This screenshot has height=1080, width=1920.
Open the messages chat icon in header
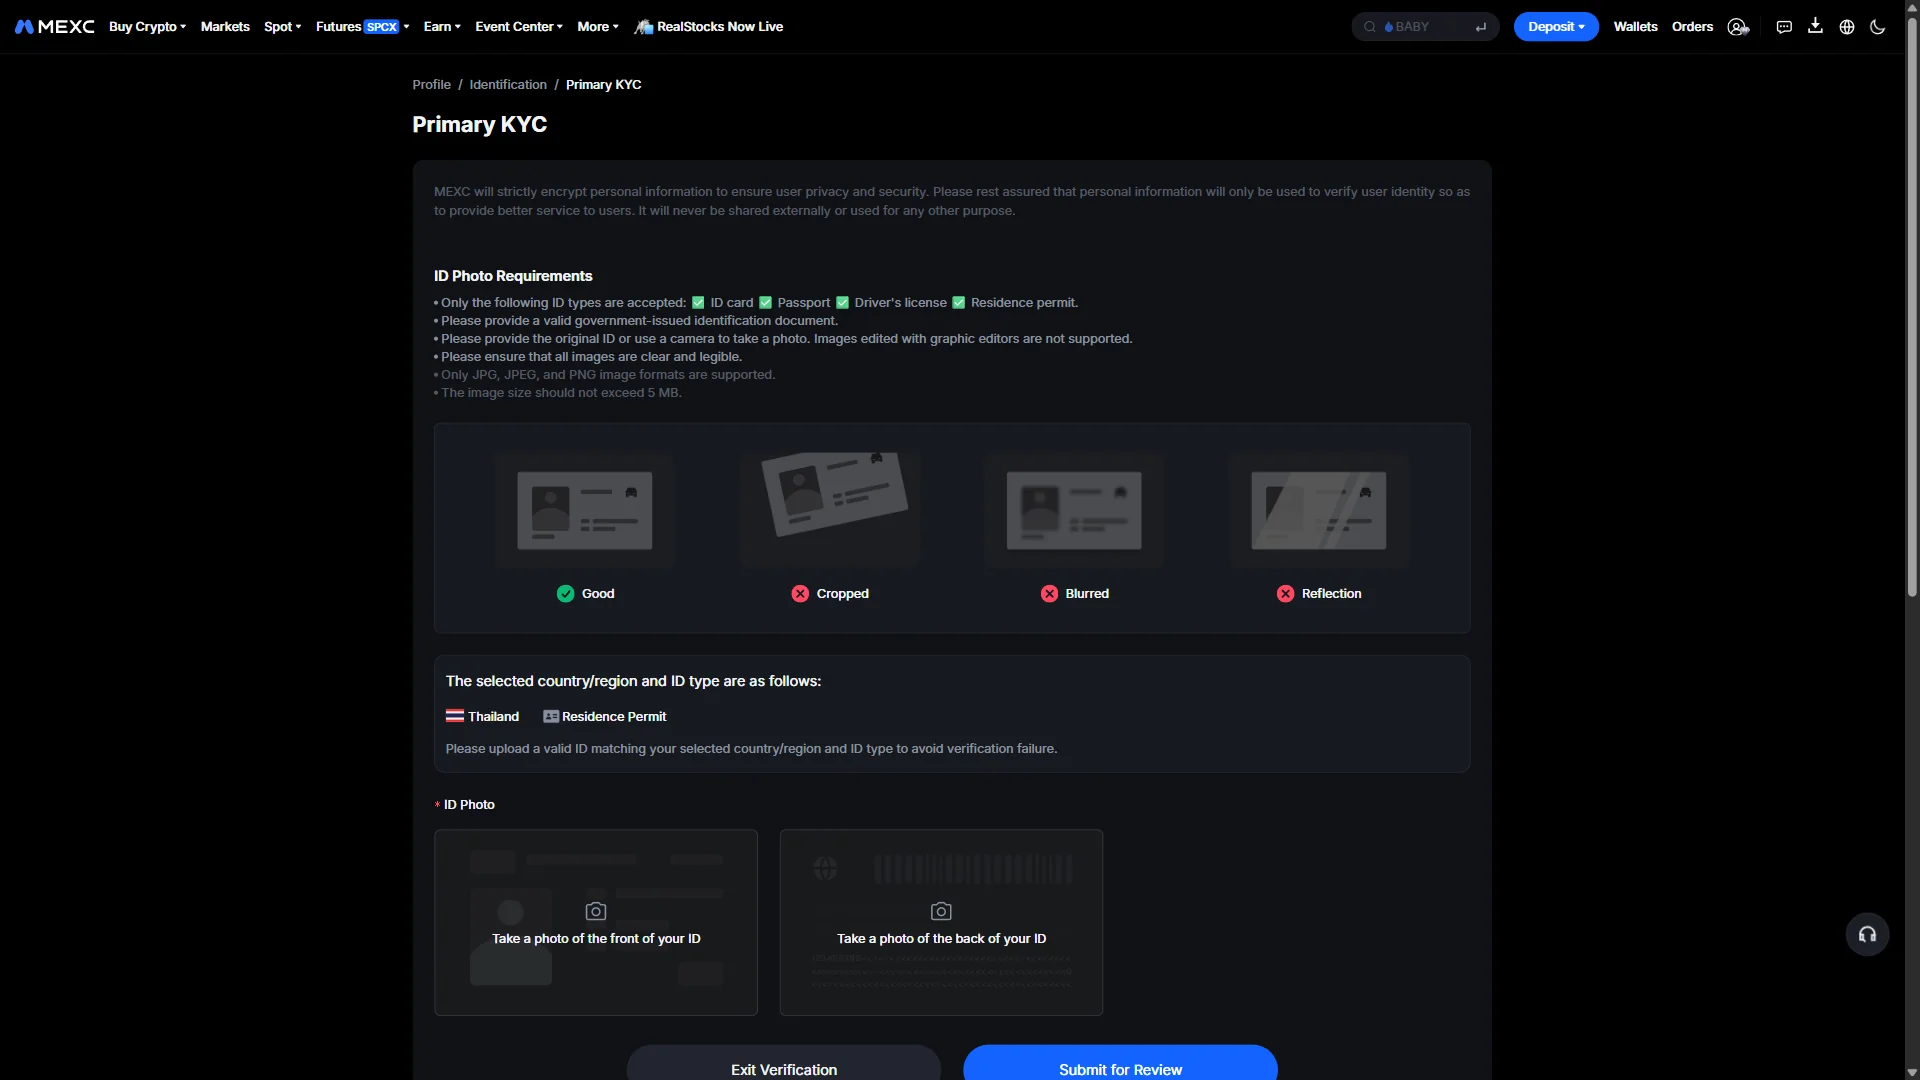pos(1784,27)
